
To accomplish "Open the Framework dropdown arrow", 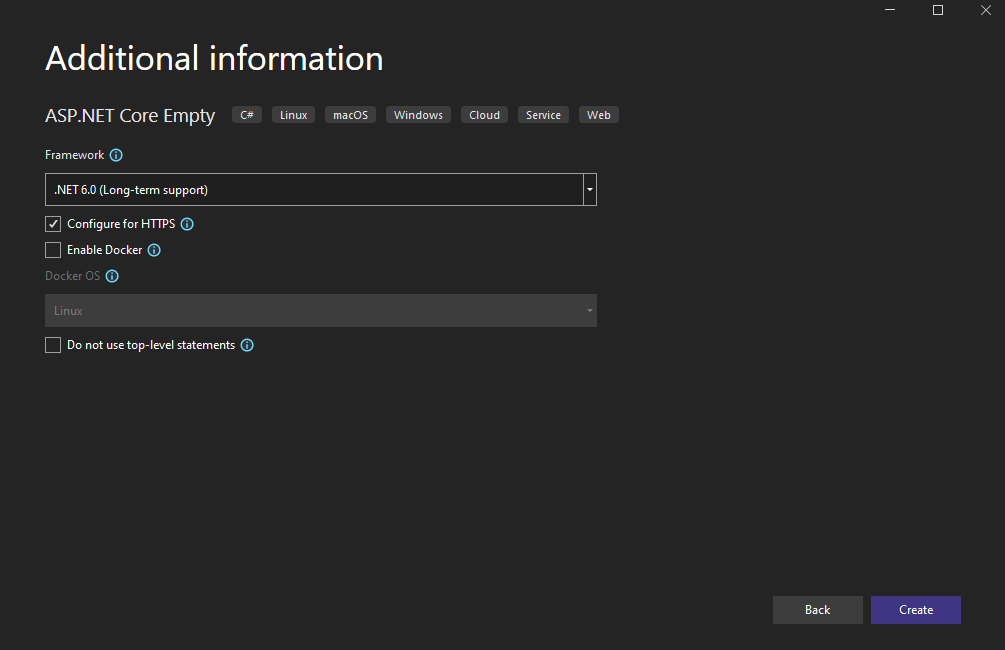I will 590,189.
